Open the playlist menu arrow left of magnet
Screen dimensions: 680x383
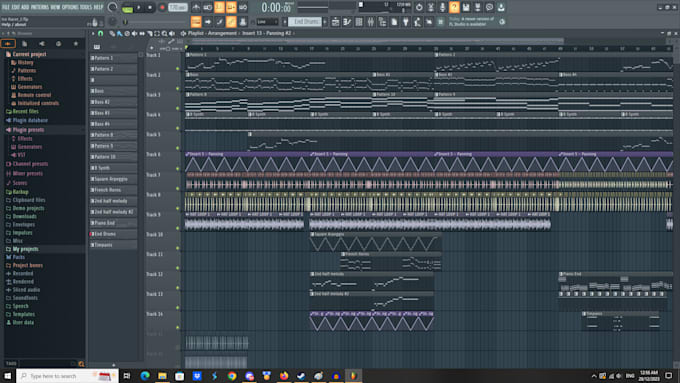click(x=92, y=33)
